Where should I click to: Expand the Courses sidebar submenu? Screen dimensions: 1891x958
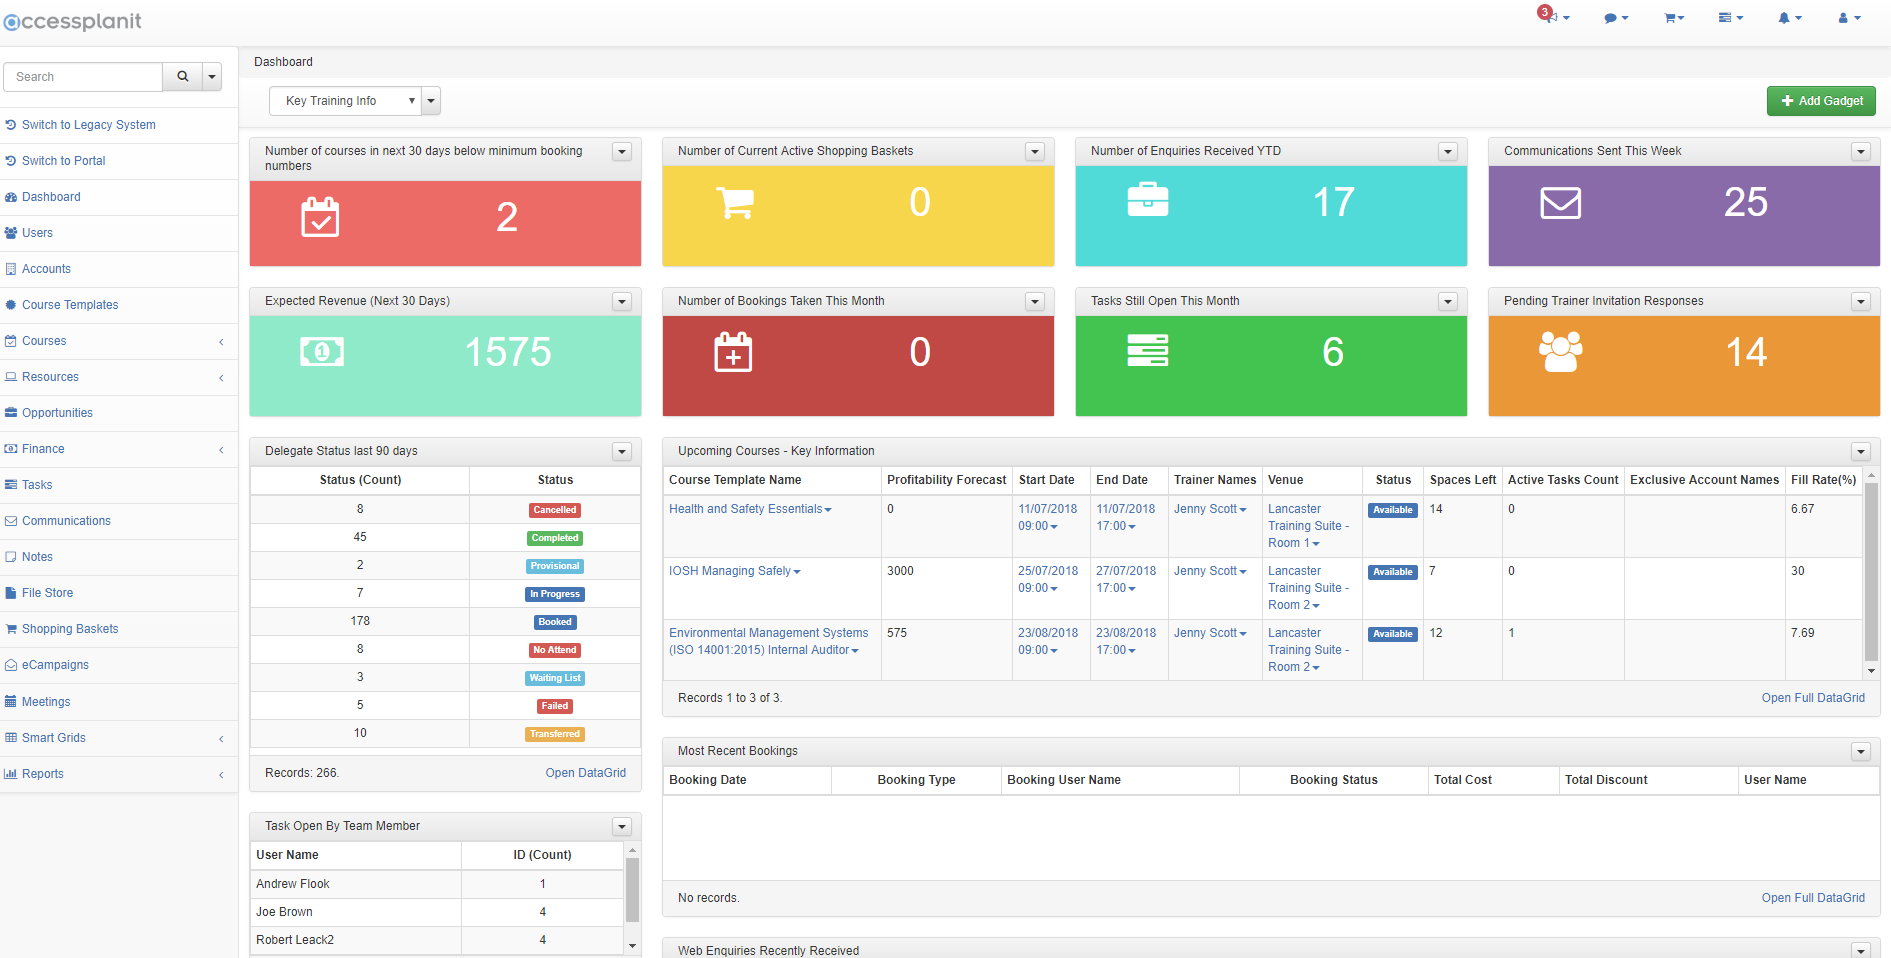pyautogui.click(x=221, y=342)
